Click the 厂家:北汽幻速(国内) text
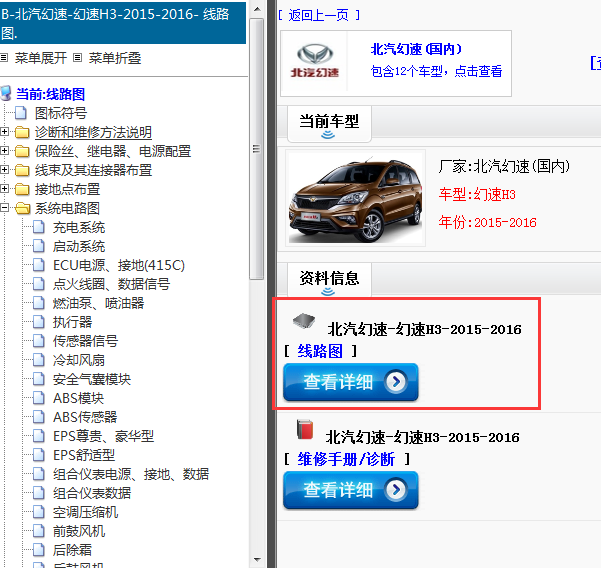The width and height of the screenshot is (601, 568). tap(504, 166)
